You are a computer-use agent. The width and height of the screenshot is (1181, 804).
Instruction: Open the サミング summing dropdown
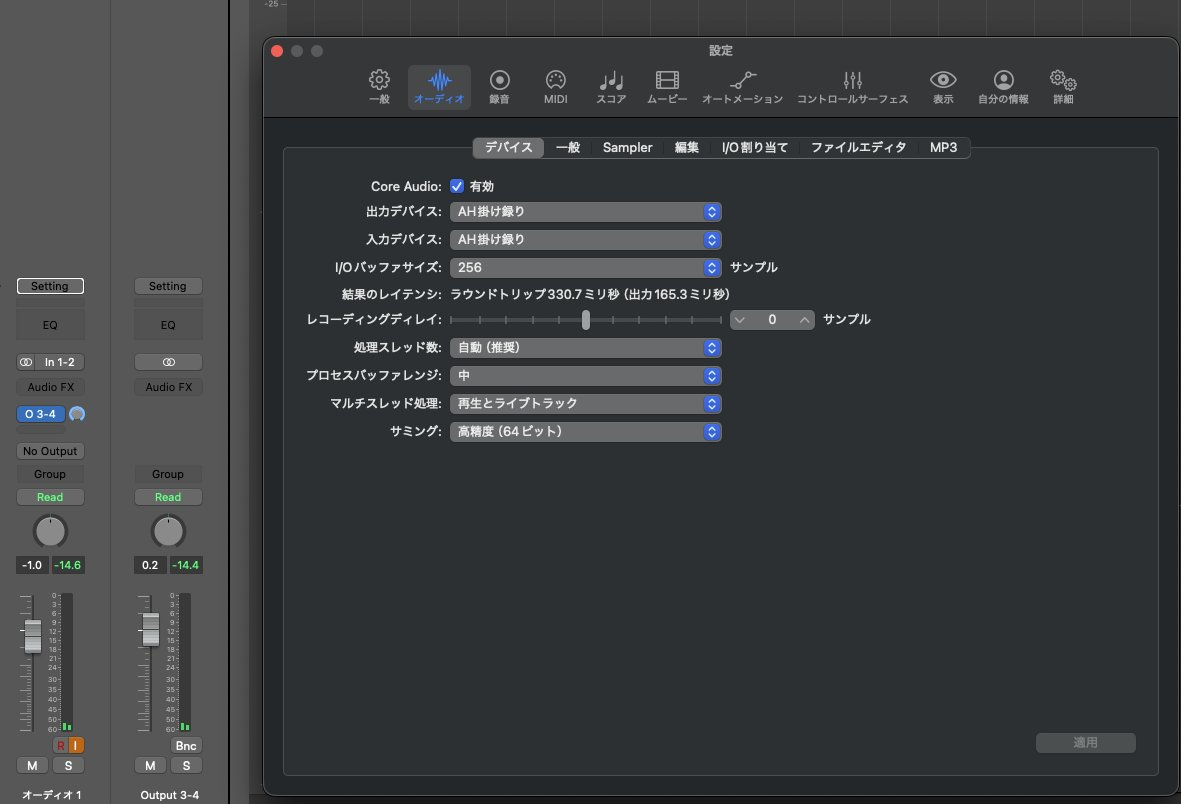click(x=585, y=432)
